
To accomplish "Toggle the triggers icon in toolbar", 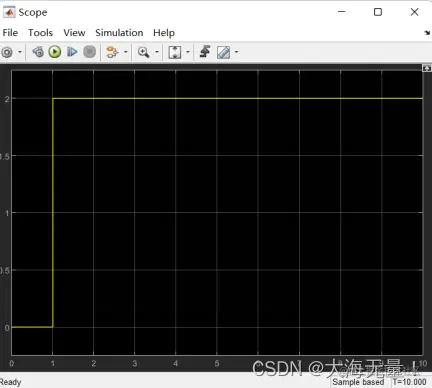I will coord(205,52).
